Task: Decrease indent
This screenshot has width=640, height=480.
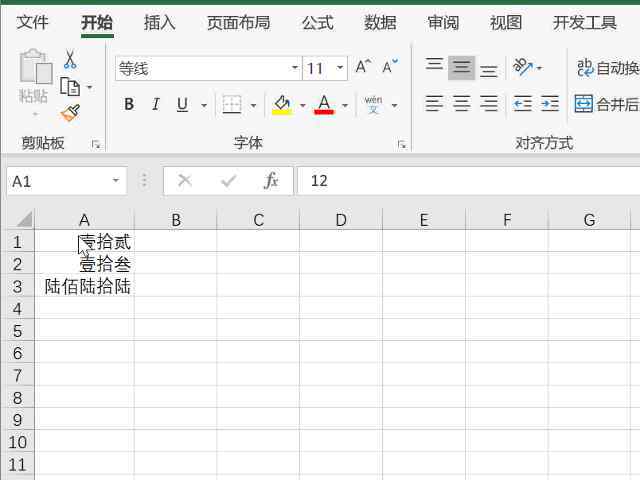Action: click(522, 103)
